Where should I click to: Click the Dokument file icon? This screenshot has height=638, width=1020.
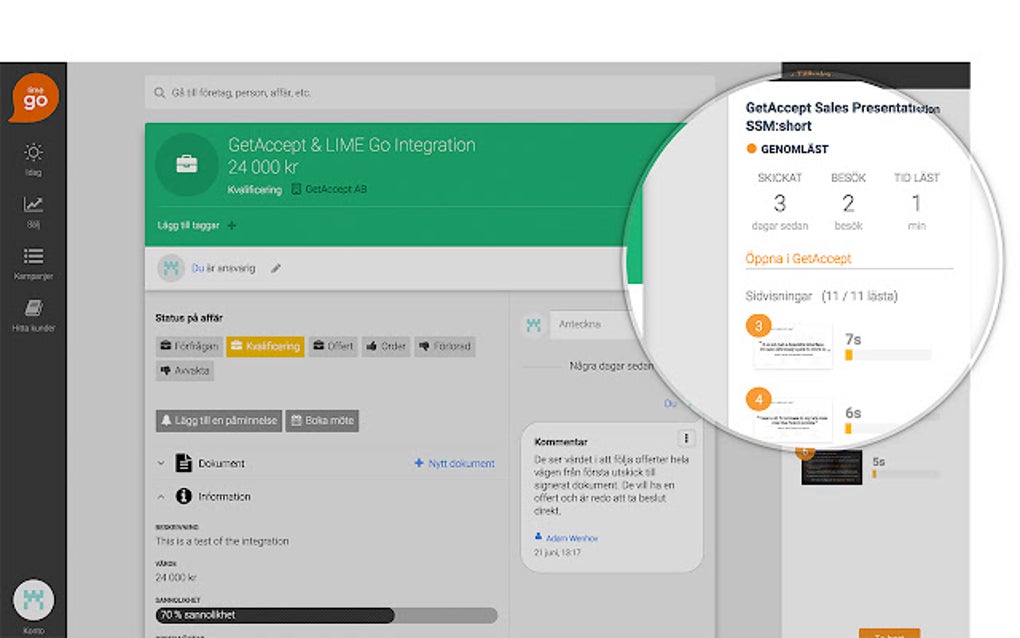[183, 463]
